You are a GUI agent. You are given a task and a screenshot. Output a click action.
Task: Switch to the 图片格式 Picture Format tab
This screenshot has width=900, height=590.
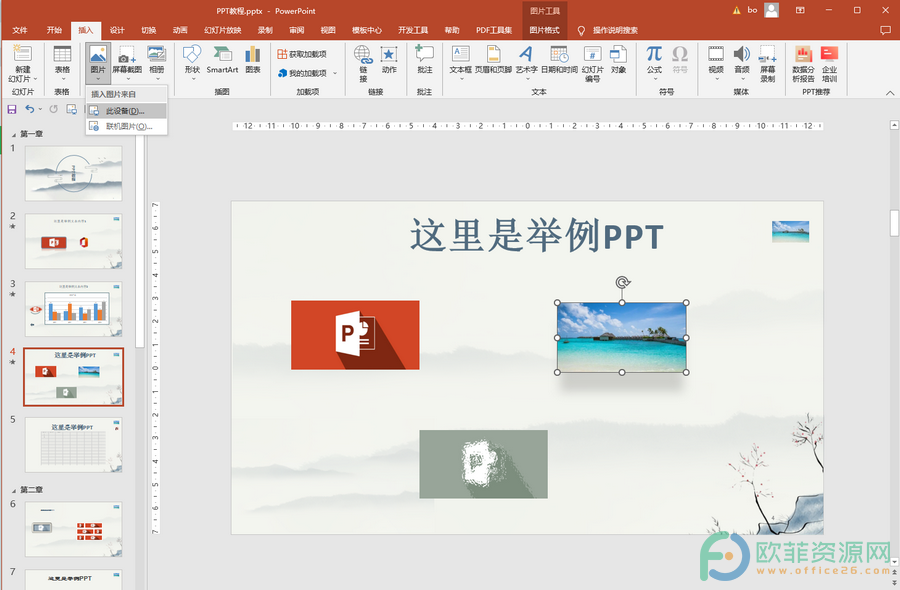click(544, 30)
